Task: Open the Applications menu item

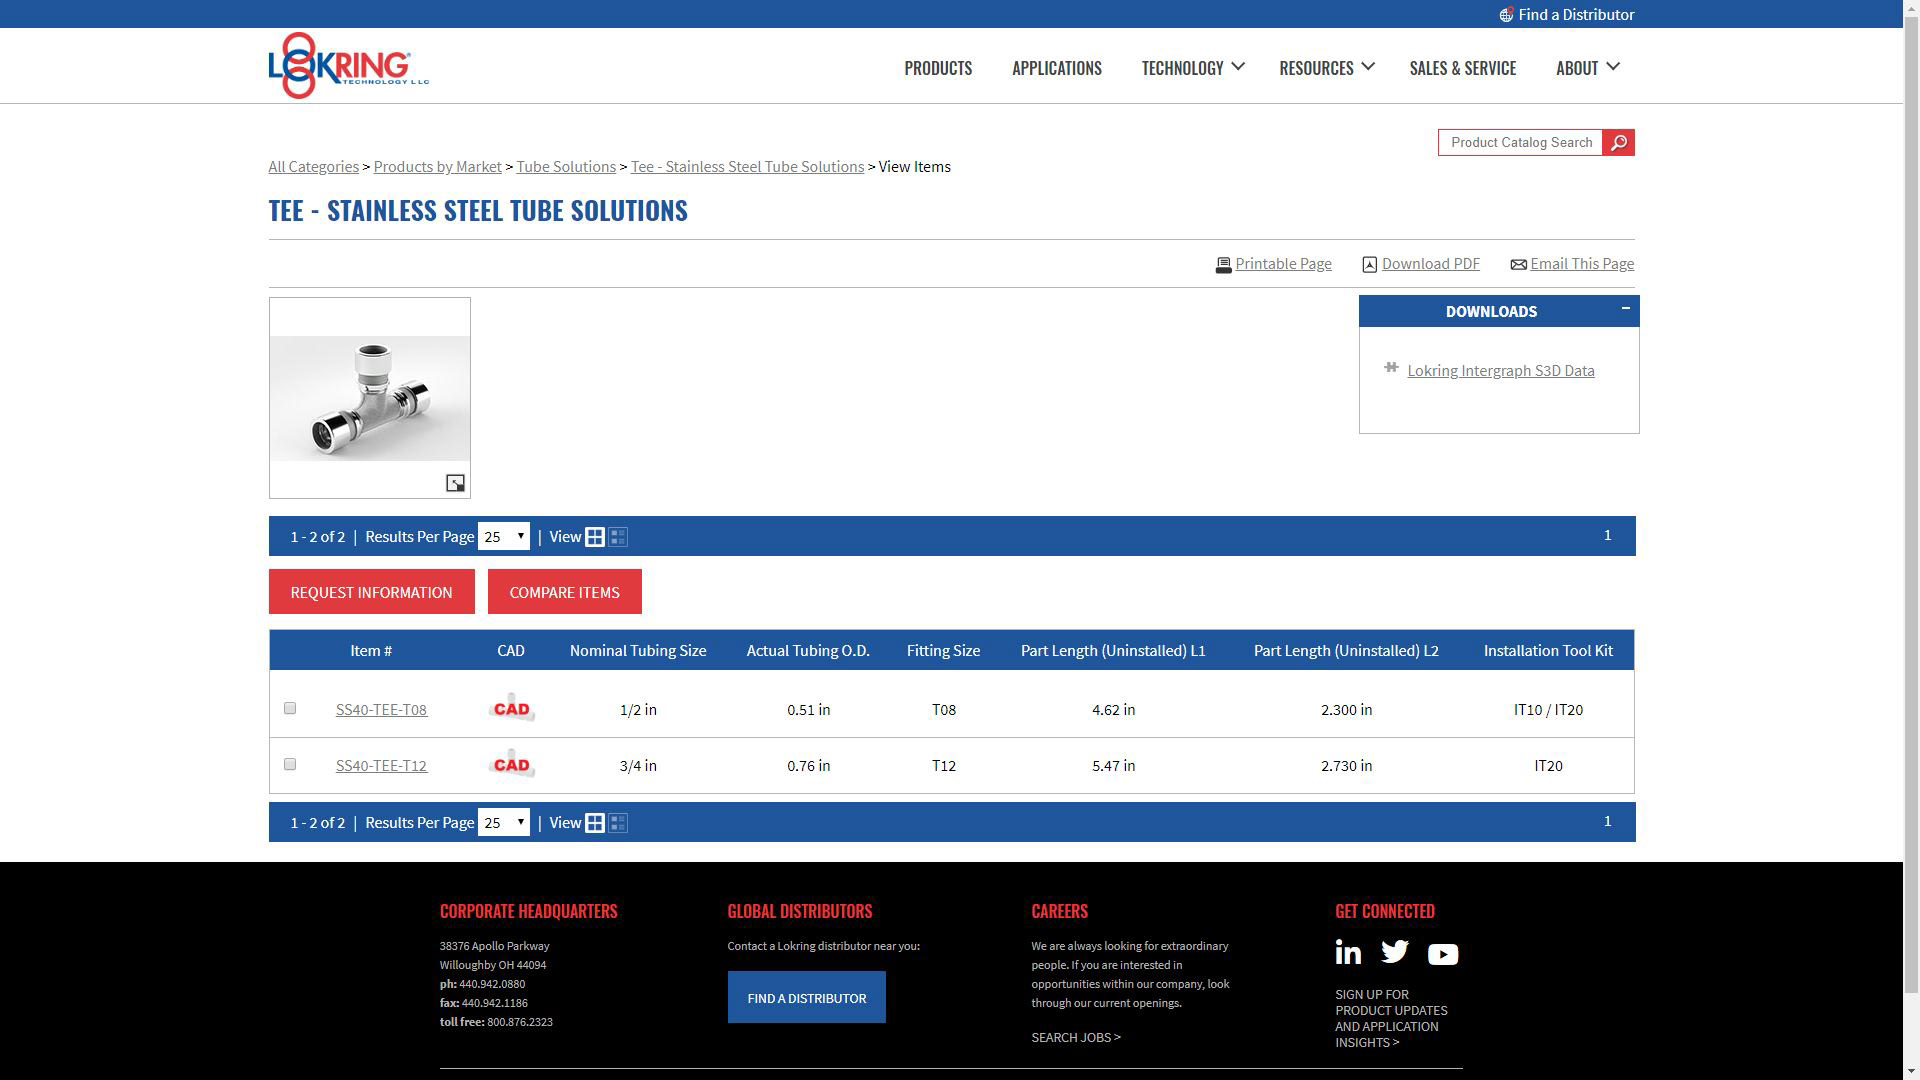Action: (1056, 68)
